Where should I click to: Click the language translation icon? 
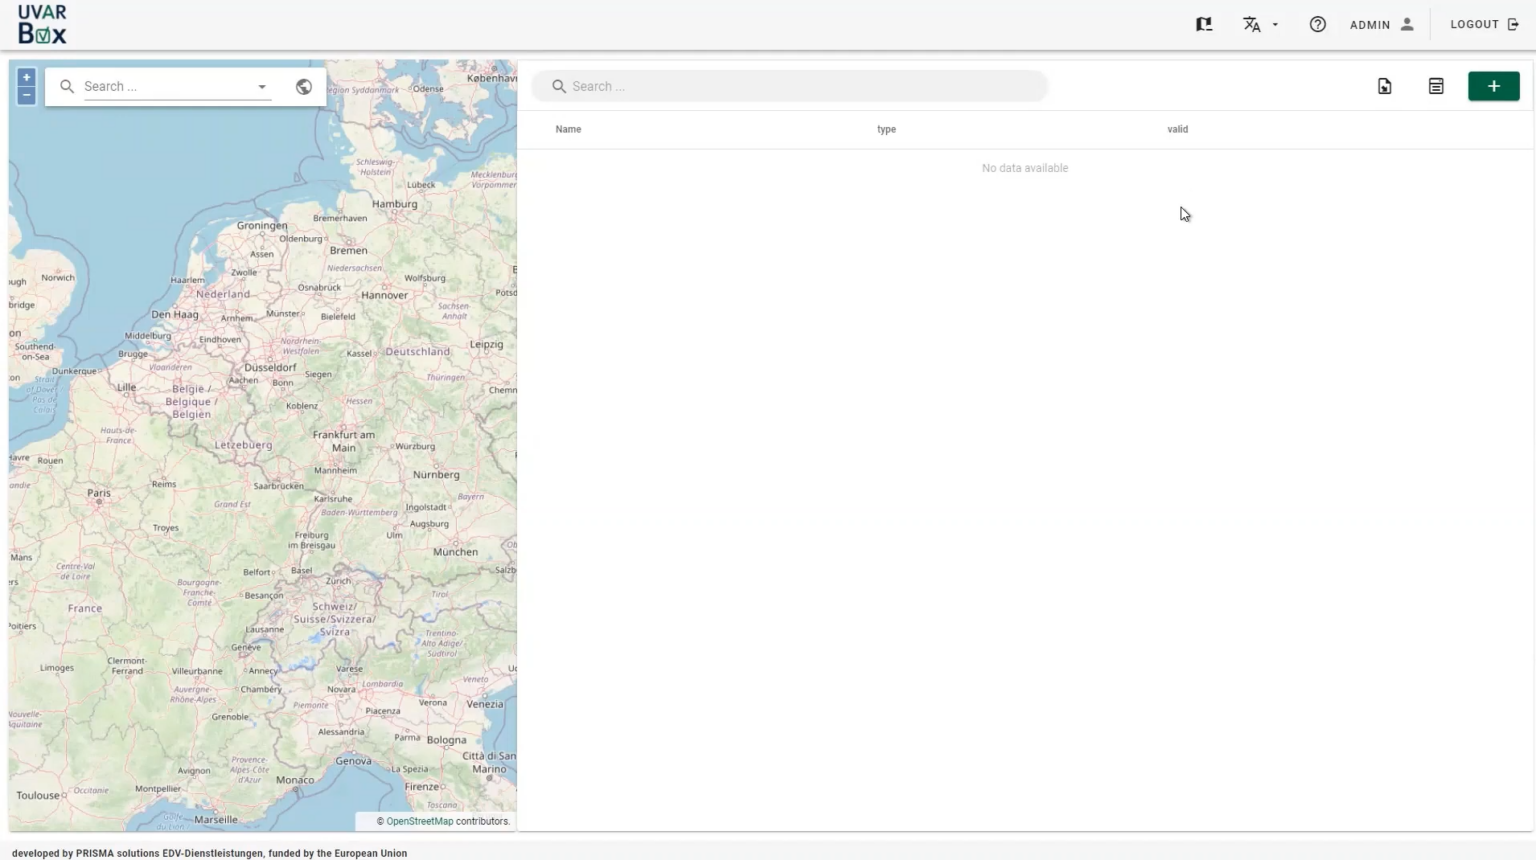click(1252, 24)
